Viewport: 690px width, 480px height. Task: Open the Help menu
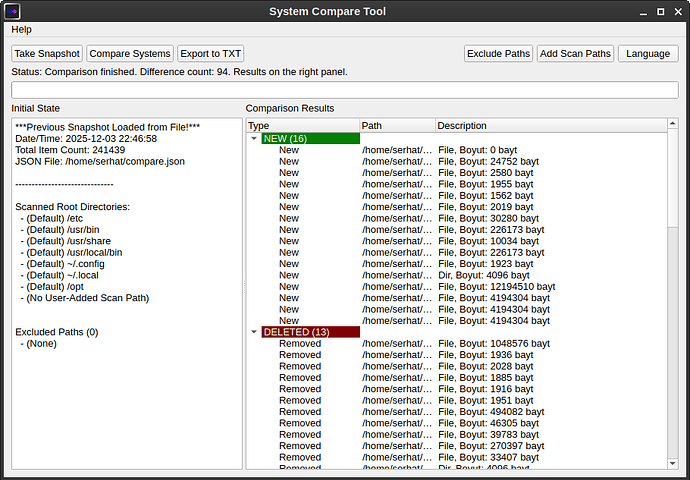(x=21, y=30)
